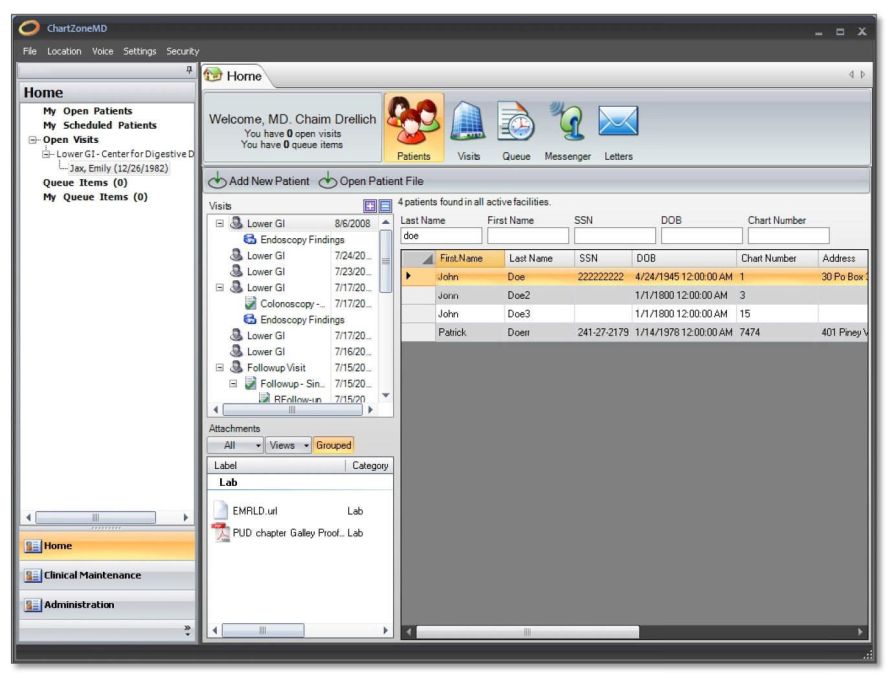The width and height of the screenshot is (896, 678).
Task: Click the First Name search field
Action: [528, 236]
